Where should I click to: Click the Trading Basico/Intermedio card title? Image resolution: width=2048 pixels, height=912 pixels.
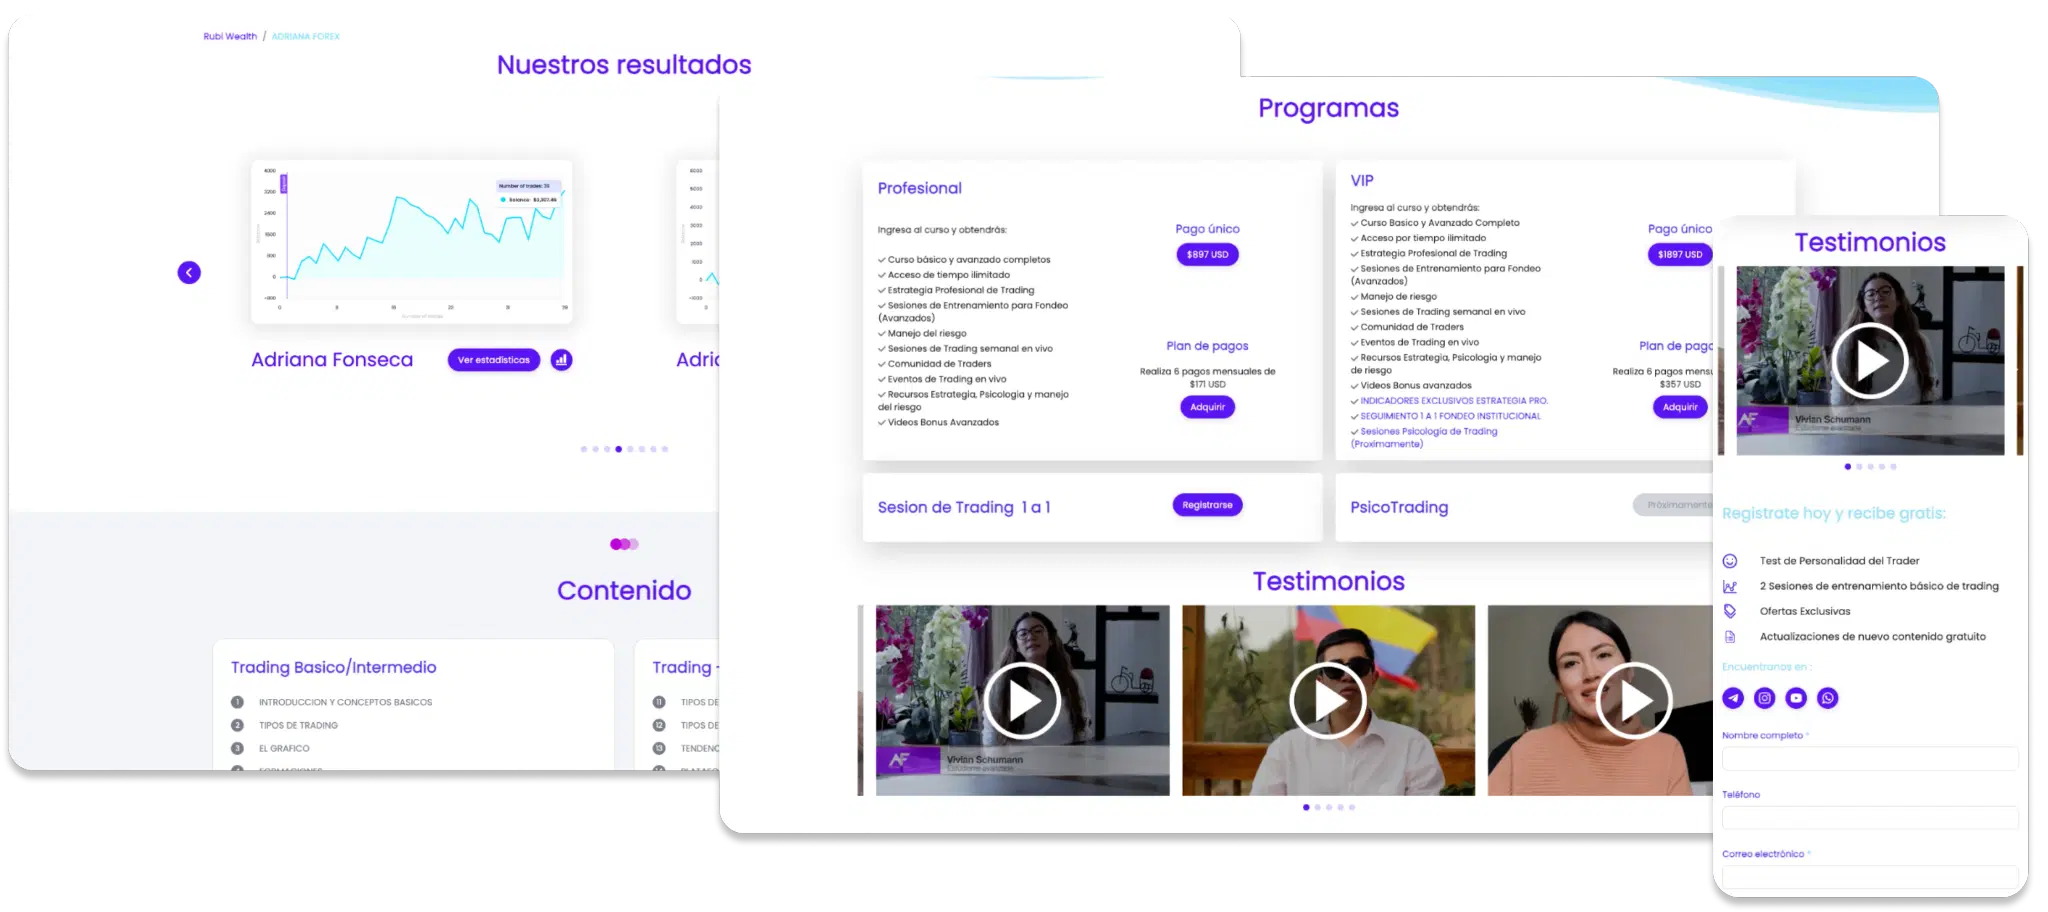click(x=333, y=667)
